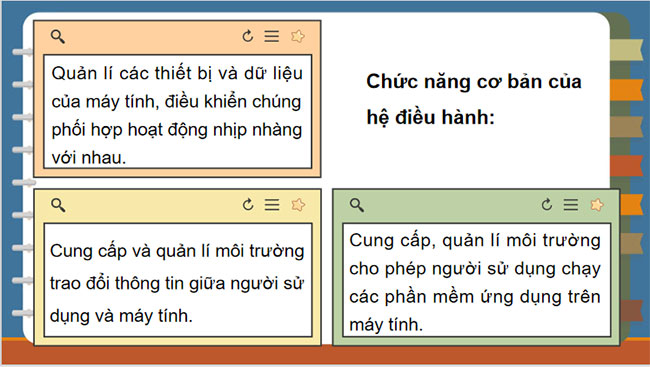Click the star icon in the green card
Image resolution: width=650 pixels, height=367 pixels.
(x=597, y=205)
